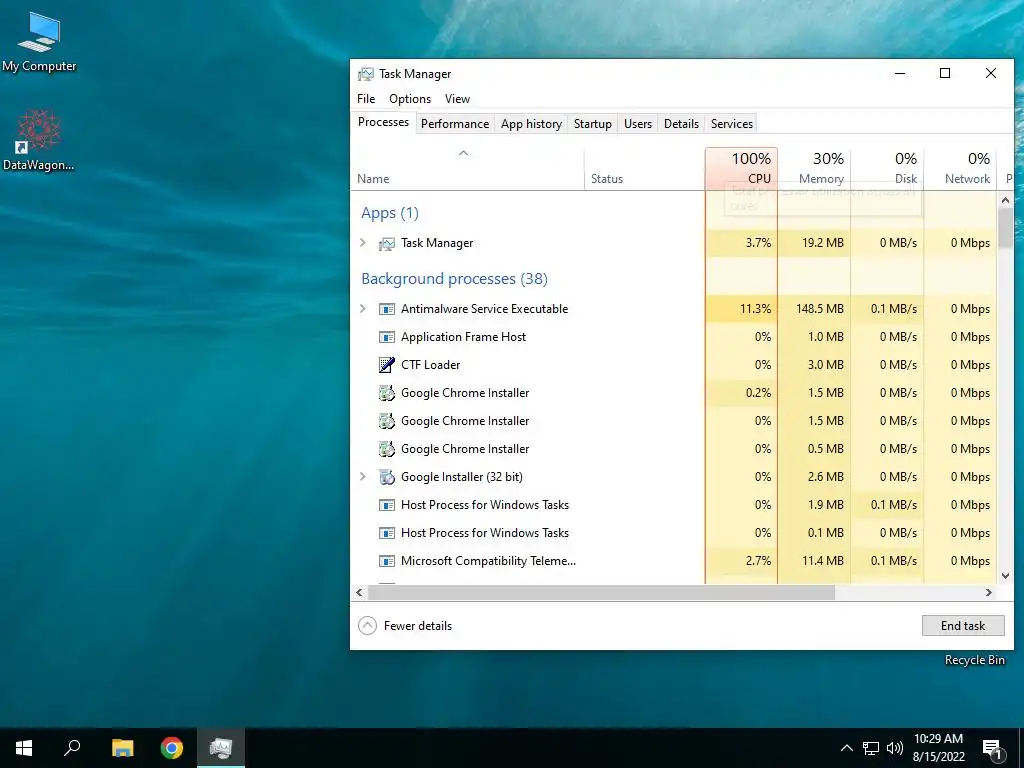The height and width of the screenshot is (768, 1024).
Task: Click the vertical scrollbar thumb
Action: [1005, 229]
